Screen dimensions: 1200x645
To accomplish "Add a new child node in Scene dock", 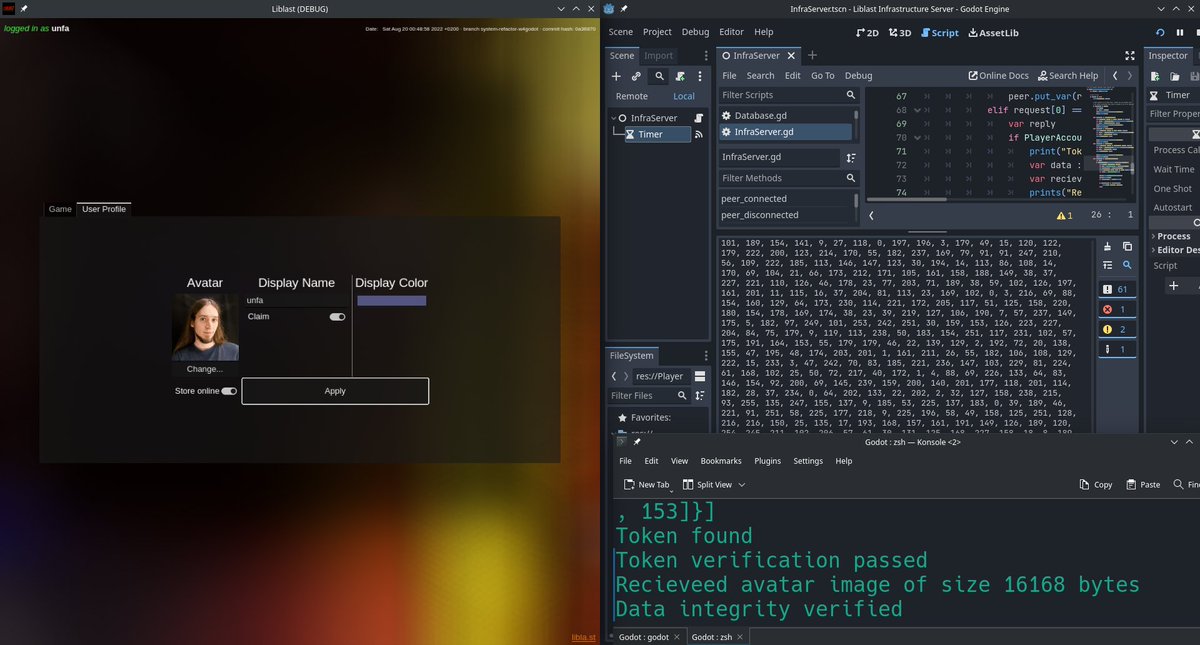I will [616, 77].
